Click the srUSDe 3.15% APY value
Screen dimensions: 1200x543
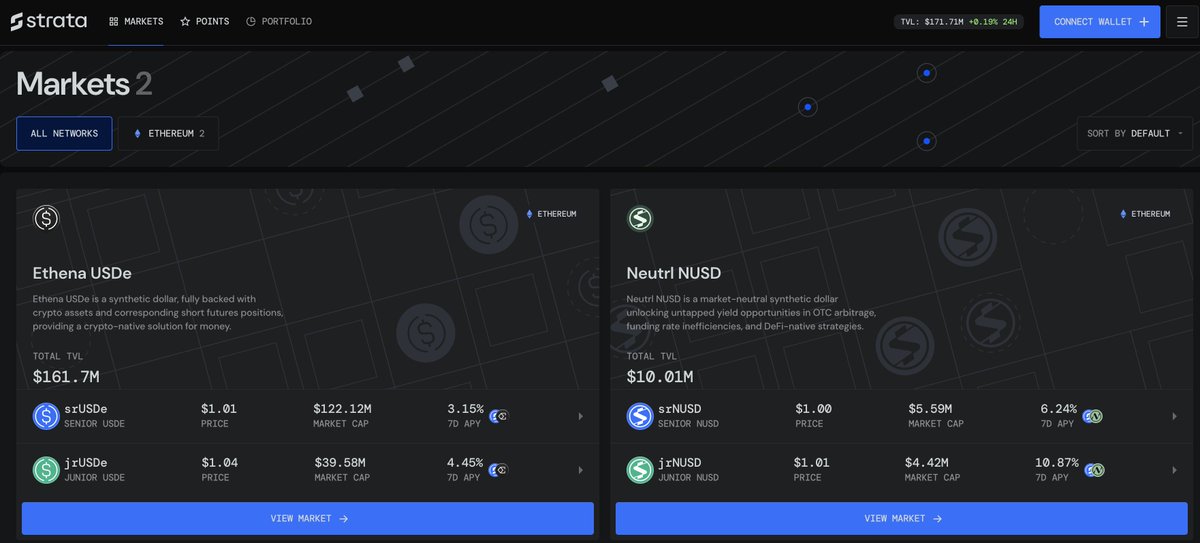[x=465, y=409]
